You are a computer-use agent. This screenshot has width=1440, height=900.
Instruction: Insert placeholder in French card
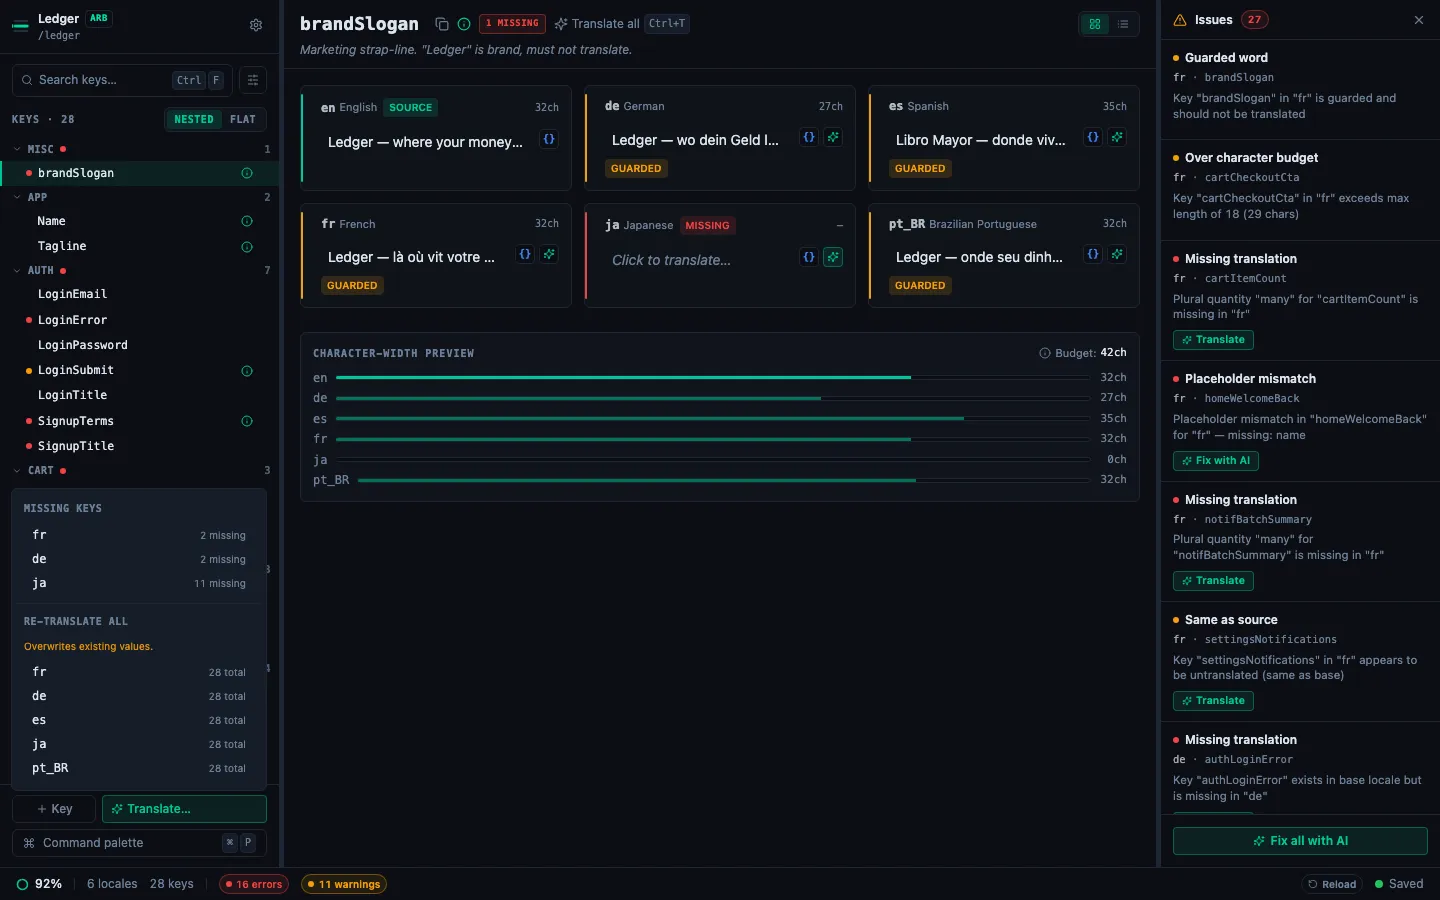(525, 254)
